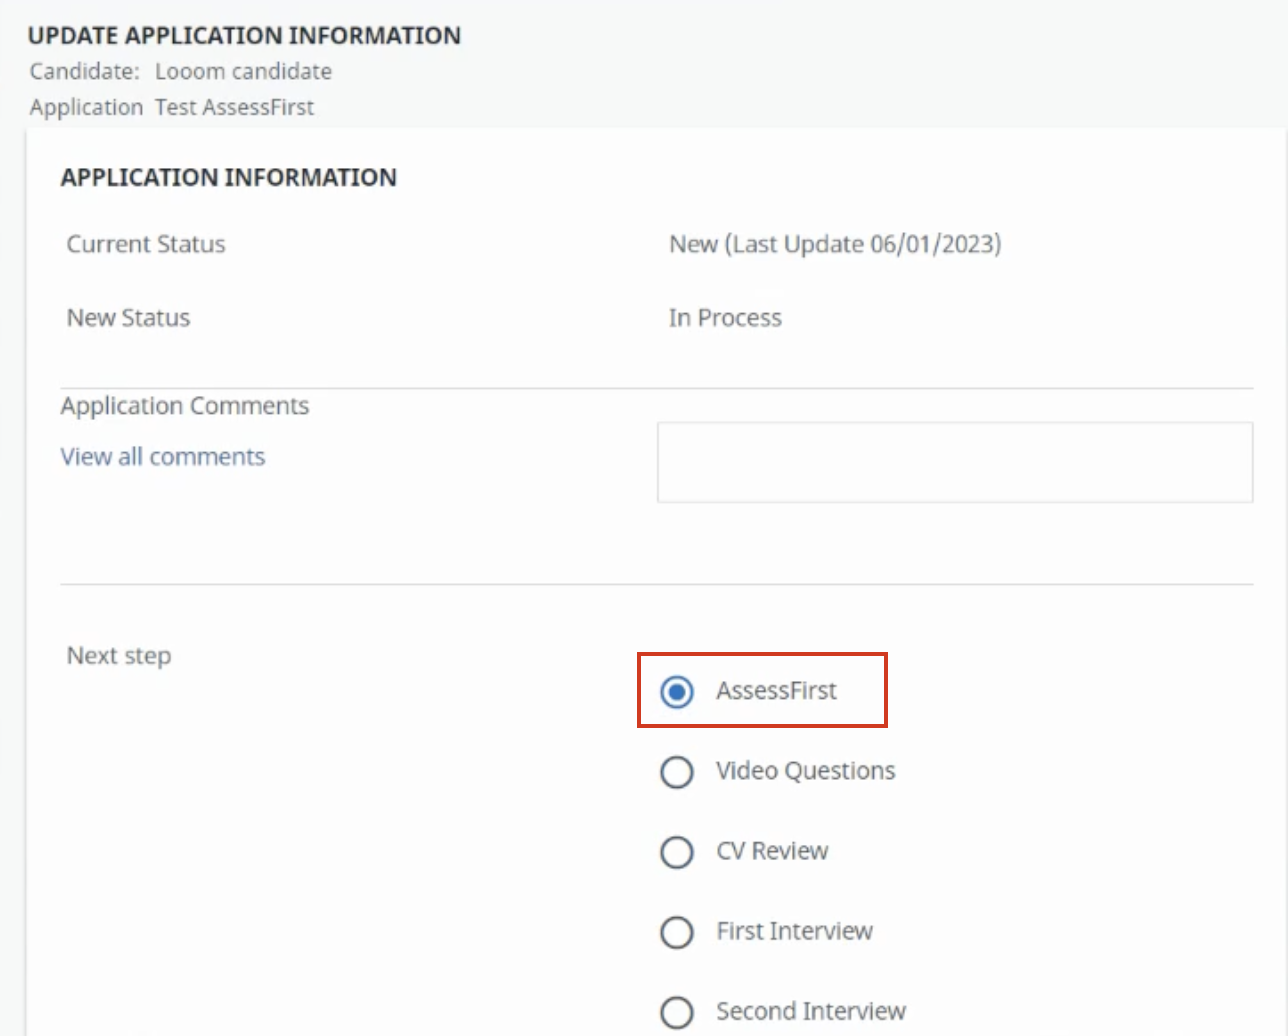The height and width of the screenshot is (1036, 1288).
Task: Click the Second Interview label text
Action: [810, 1011]
